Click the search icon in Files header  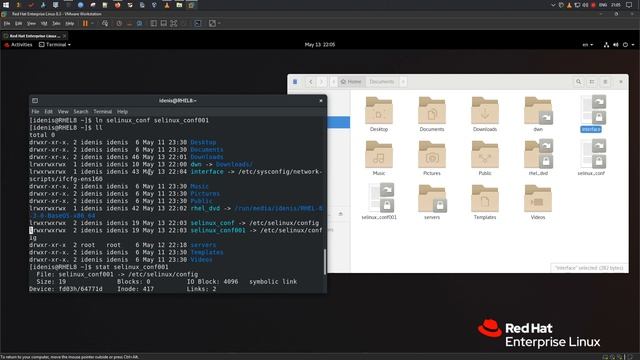coord(578,82)
